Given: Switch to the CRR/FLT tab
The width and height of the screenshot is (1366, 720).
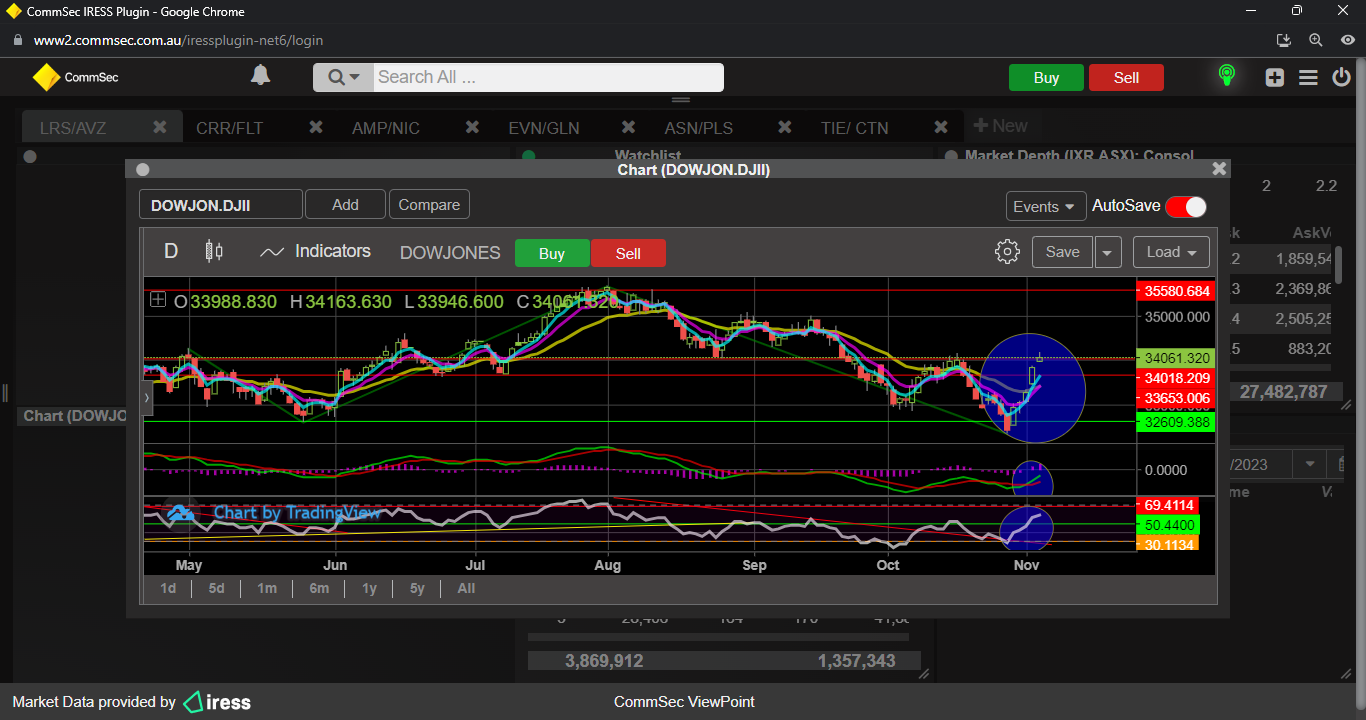Looking at the screenshot, I should tap(230, 128).
